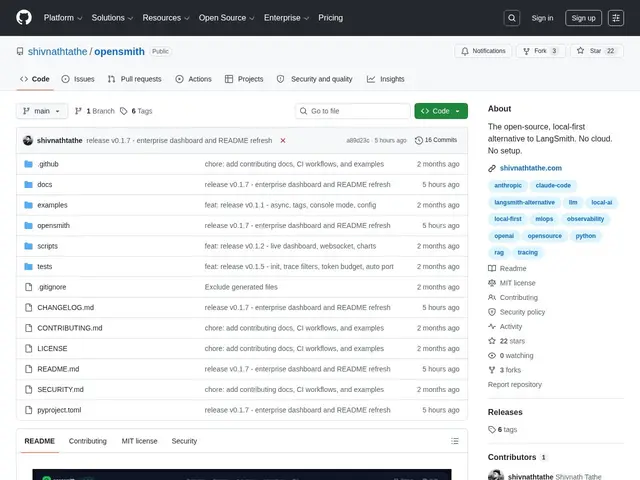
Task: Click the claude-code topic tag
Action: pyautogui.click(x=553, y=185)
